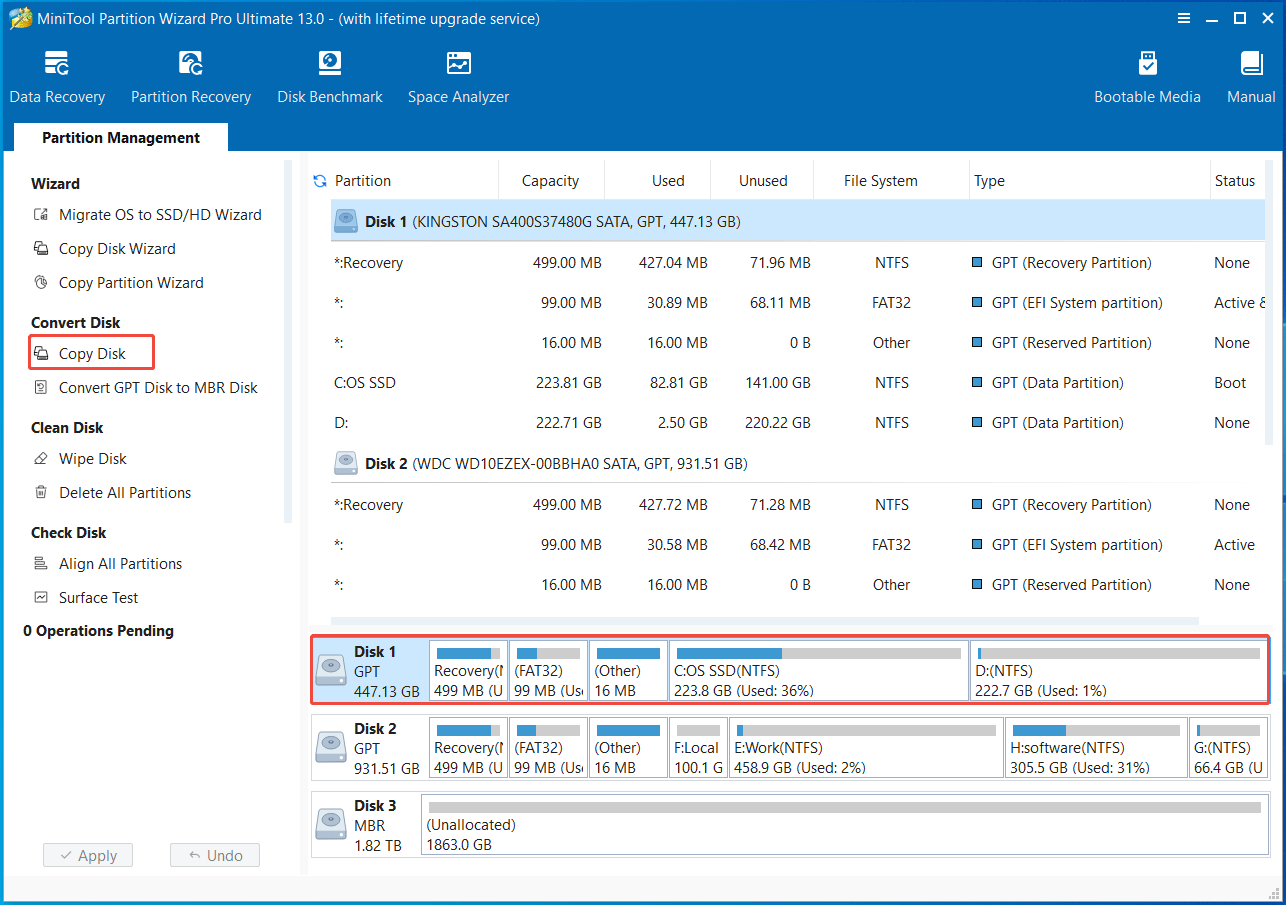Launch Partition Recovery

(x=190, y=75)
